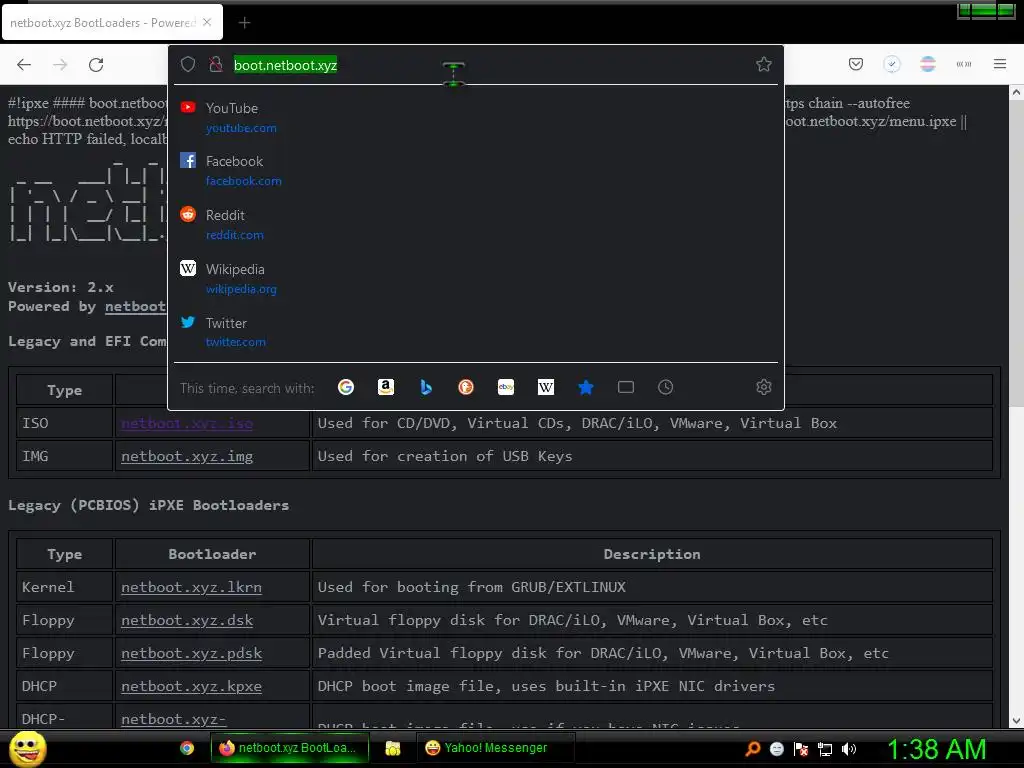Search bookmarks with star icon
The image size is (1024, 768).
point(586,387)
